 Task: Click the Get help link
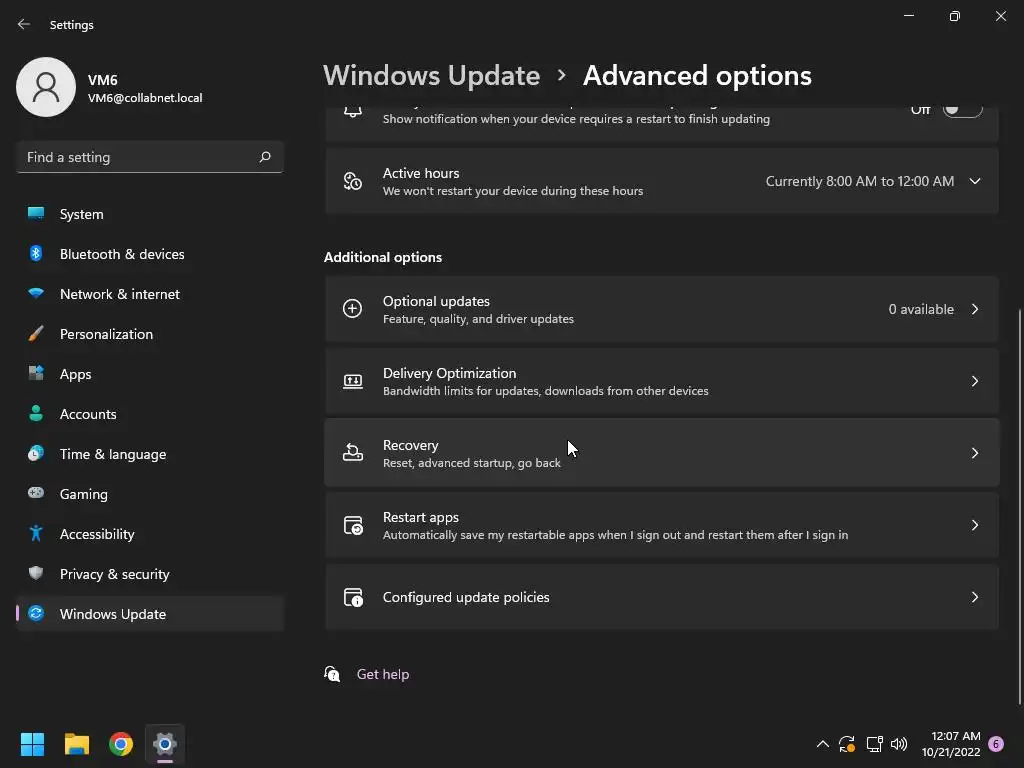coord(383,674)
